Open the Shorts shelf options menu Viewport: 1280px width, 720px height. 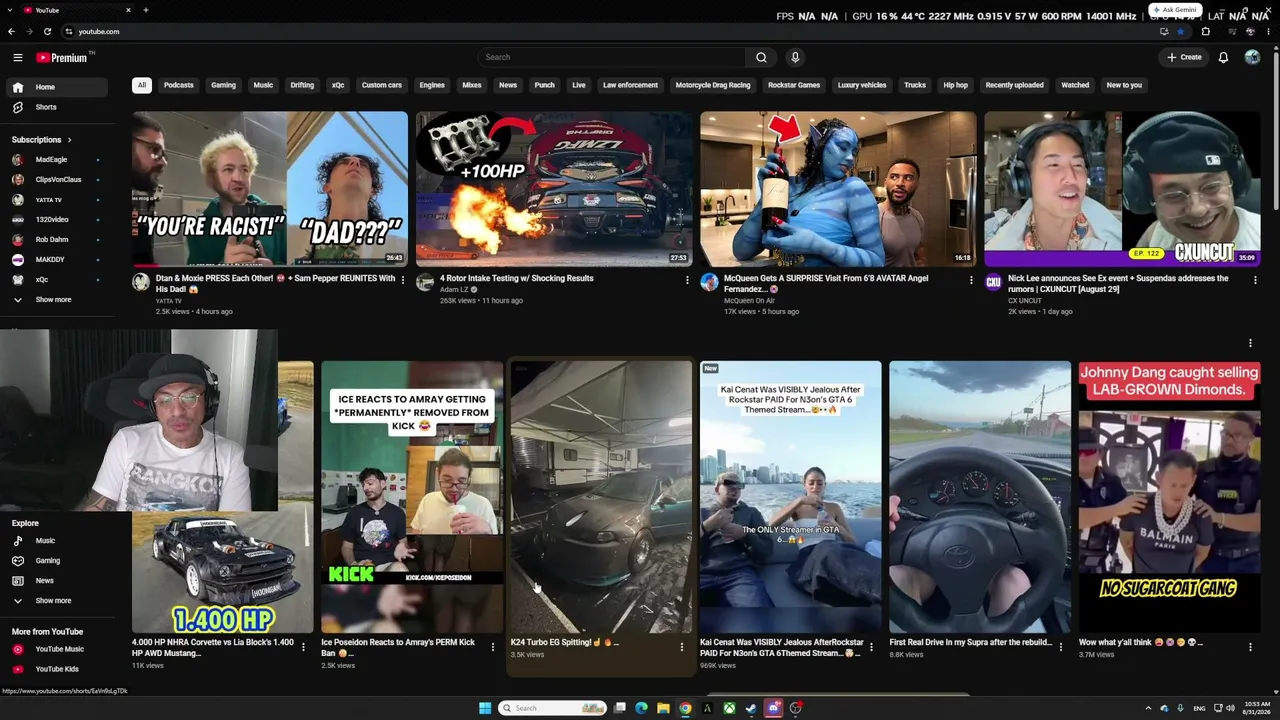(x=1250, y=343)
